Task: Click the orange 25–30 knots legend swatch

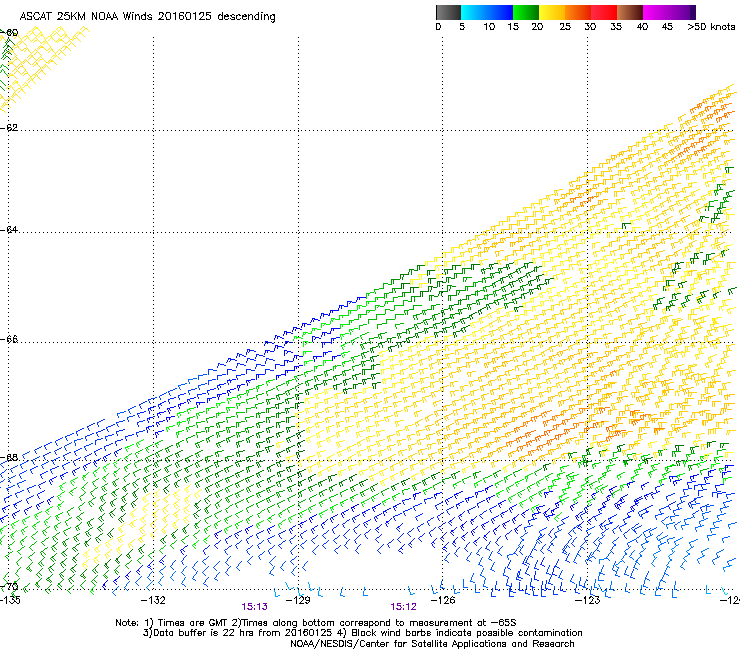Action: (x=578, y=12)
